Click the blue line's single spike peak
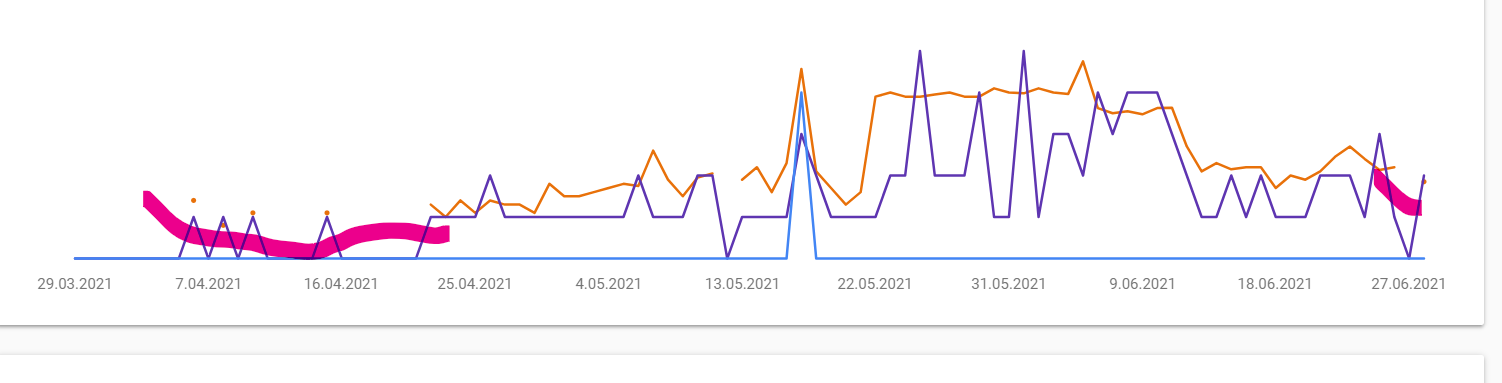The width and height of the screenshot is (1502, 383). tap(801, 93)
